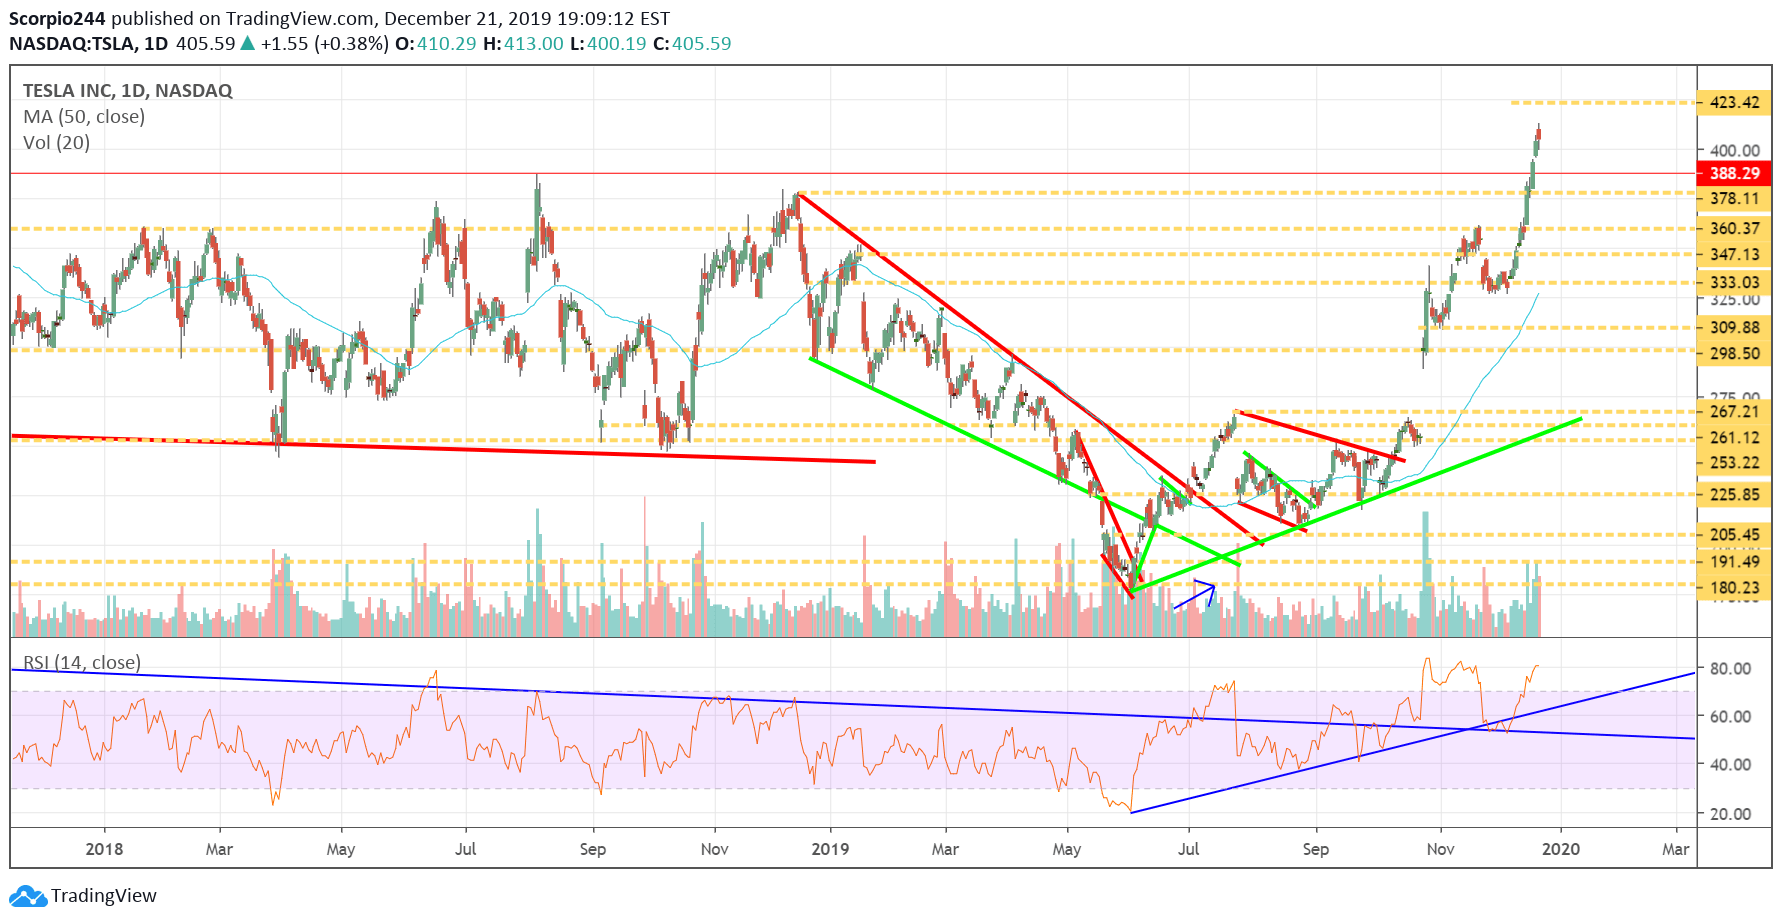Click the TradingView brand text link
The width and height of the screenshot is (1782, 923).
(104, 896)
